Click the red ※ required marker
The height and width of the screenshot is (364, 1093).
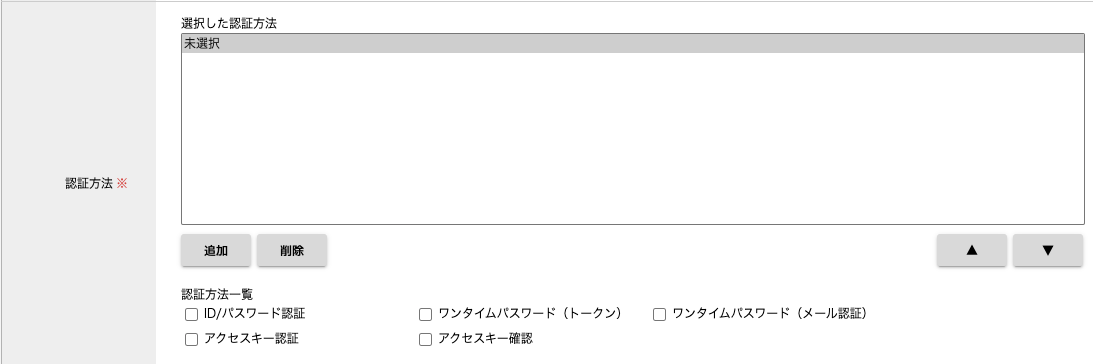122,184
